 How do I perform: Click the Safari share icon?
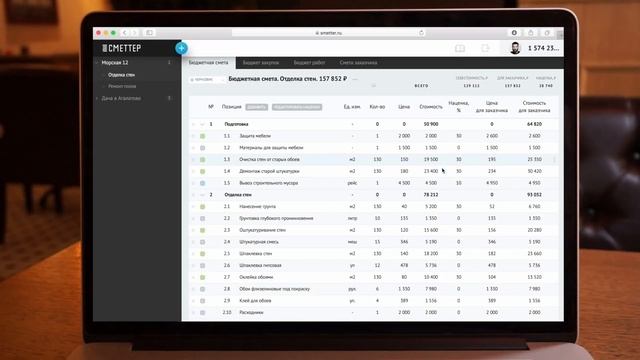[x=531, y=33]
